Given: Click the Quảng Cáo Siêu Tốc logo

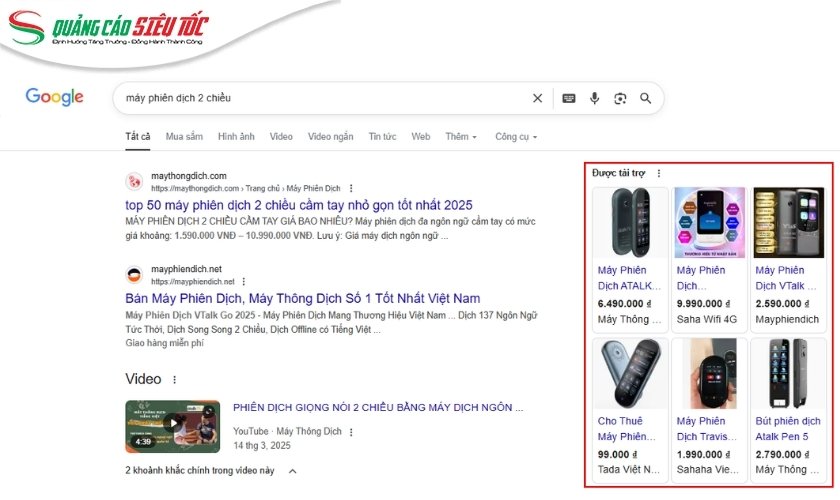Looking at the screenshot, I should pyautogui.click(x=109, y=28).
